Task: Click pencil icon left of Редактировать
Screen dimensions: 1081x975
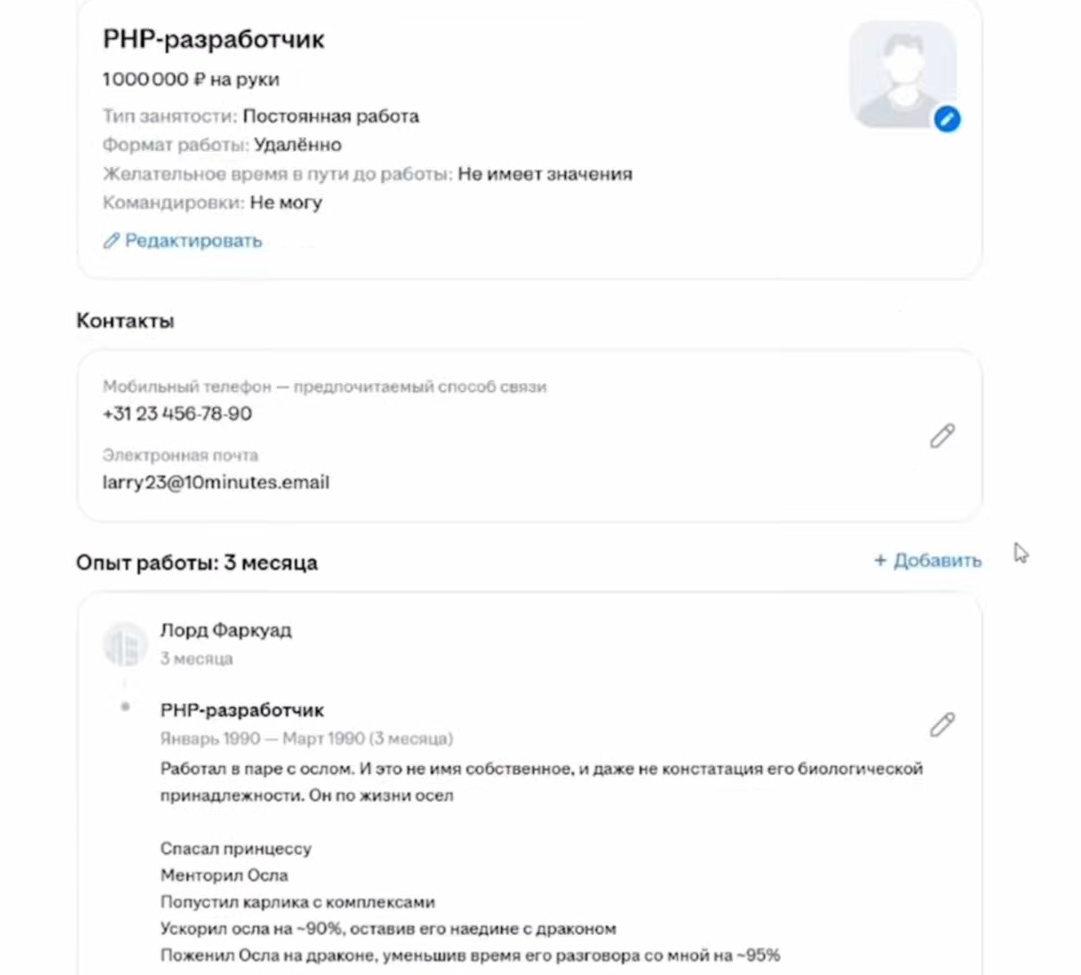Action: (111, 241)
